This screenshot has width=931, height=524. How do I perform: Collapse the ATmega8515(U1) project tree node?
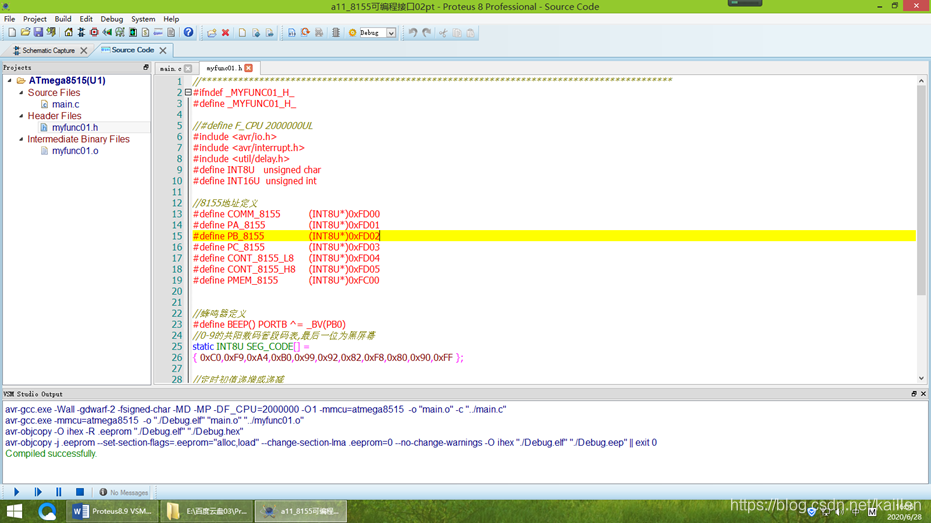coord(10,81)
